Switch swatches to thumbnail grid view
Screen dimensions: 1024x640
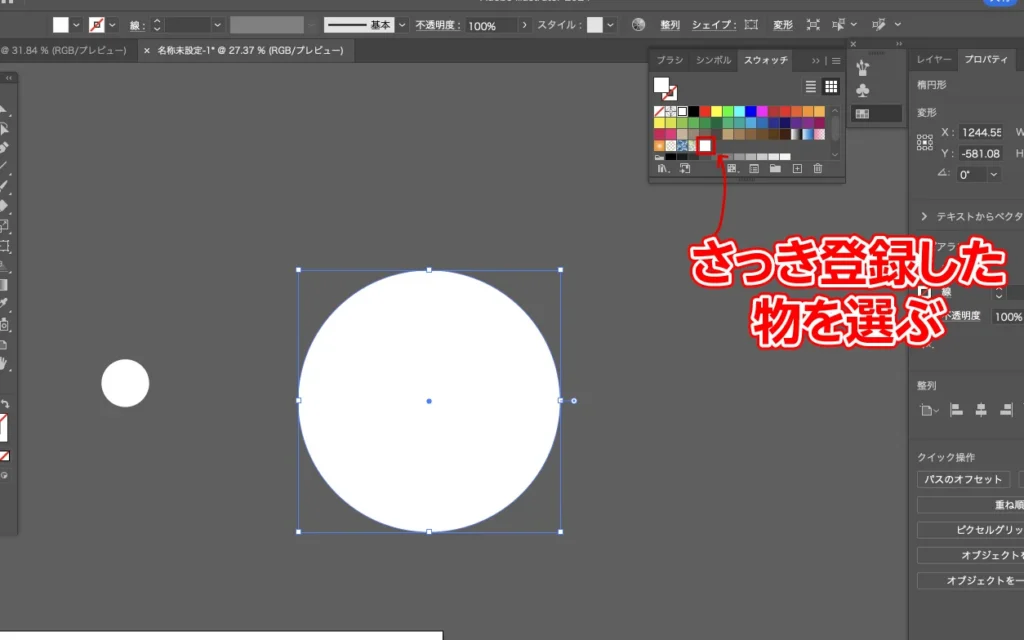830,87
